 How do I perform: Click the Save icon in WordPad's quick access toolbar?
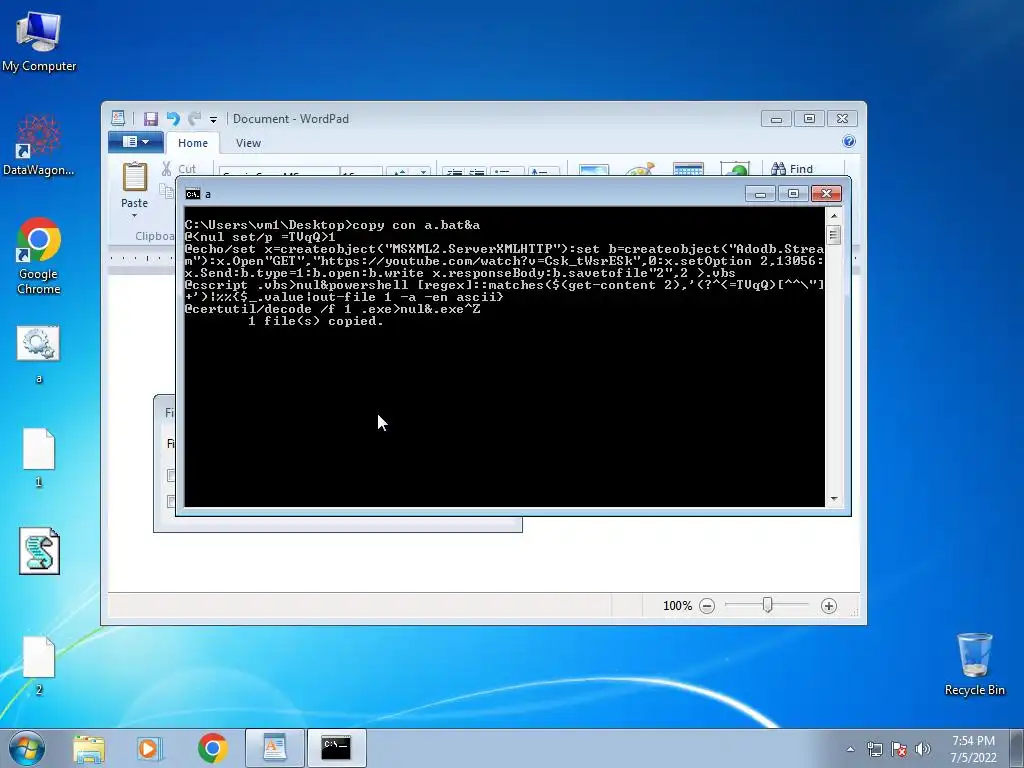coord(151,119)
